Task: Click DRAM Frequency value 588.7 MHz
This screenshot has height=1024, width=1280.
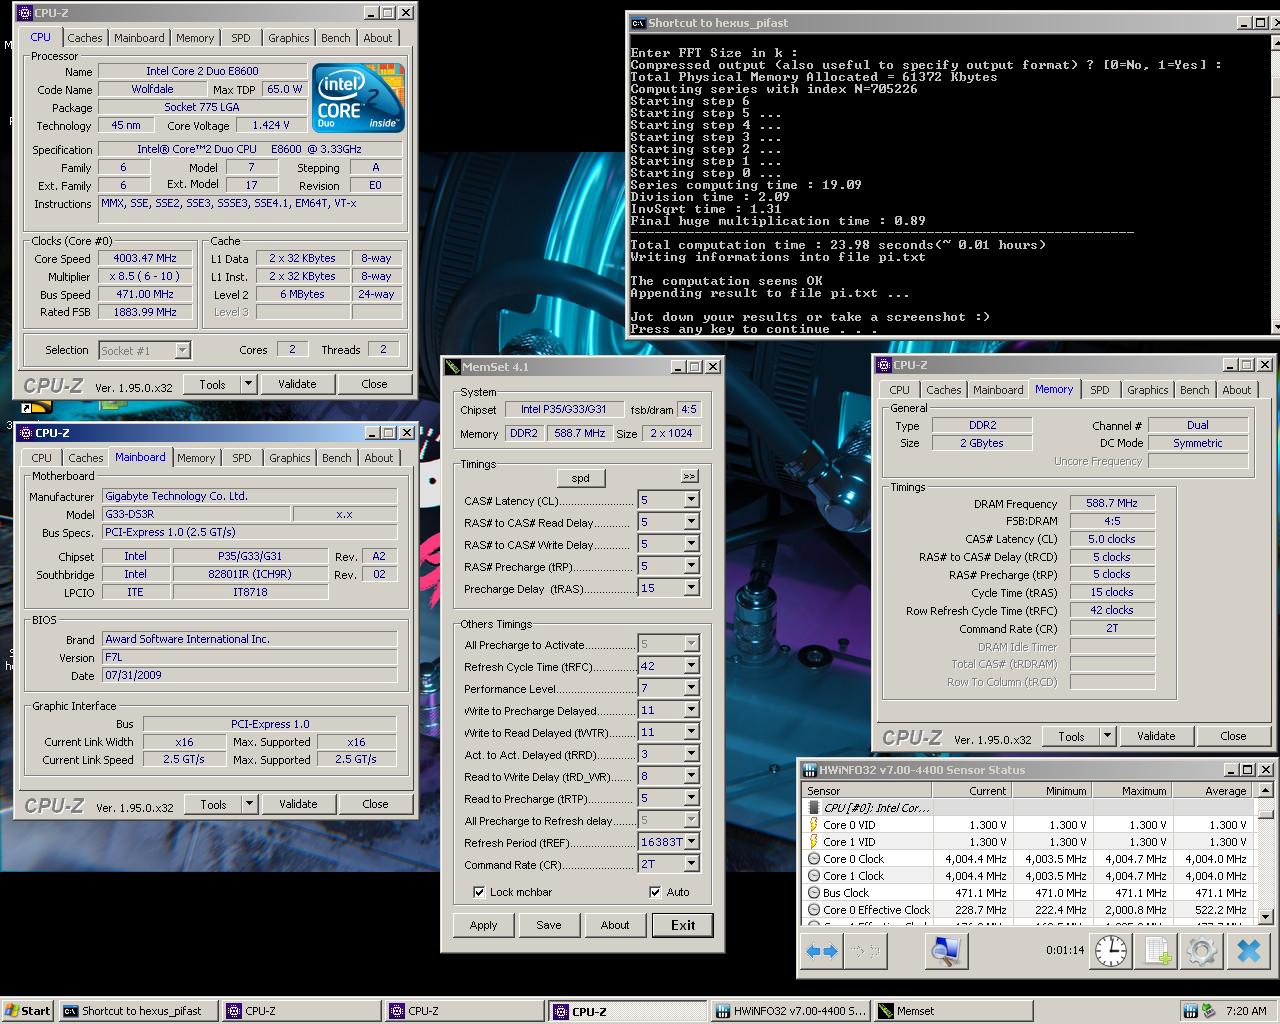Action: (1111, 503)
